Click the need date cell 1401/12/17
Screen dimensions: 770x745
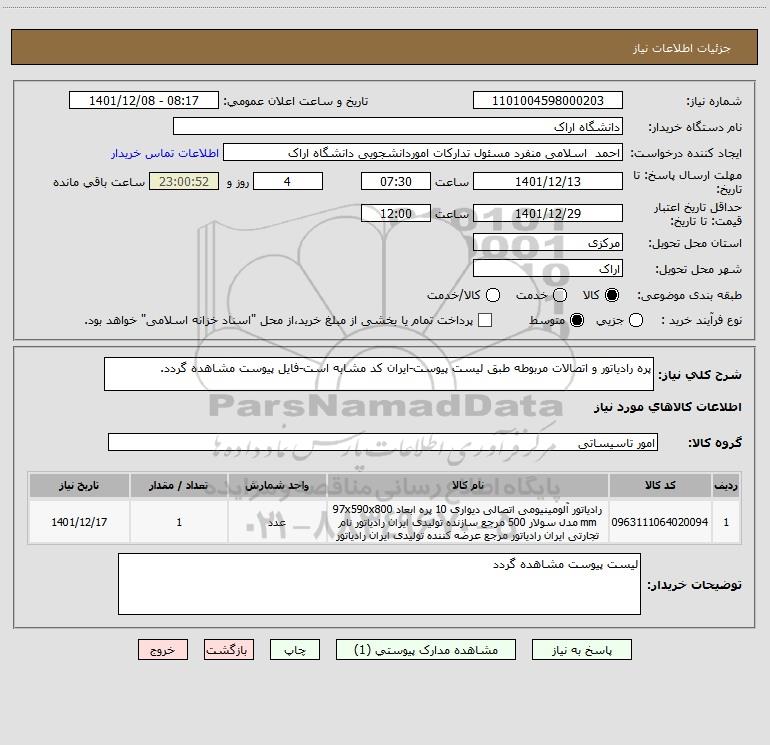tap(79, 522)
